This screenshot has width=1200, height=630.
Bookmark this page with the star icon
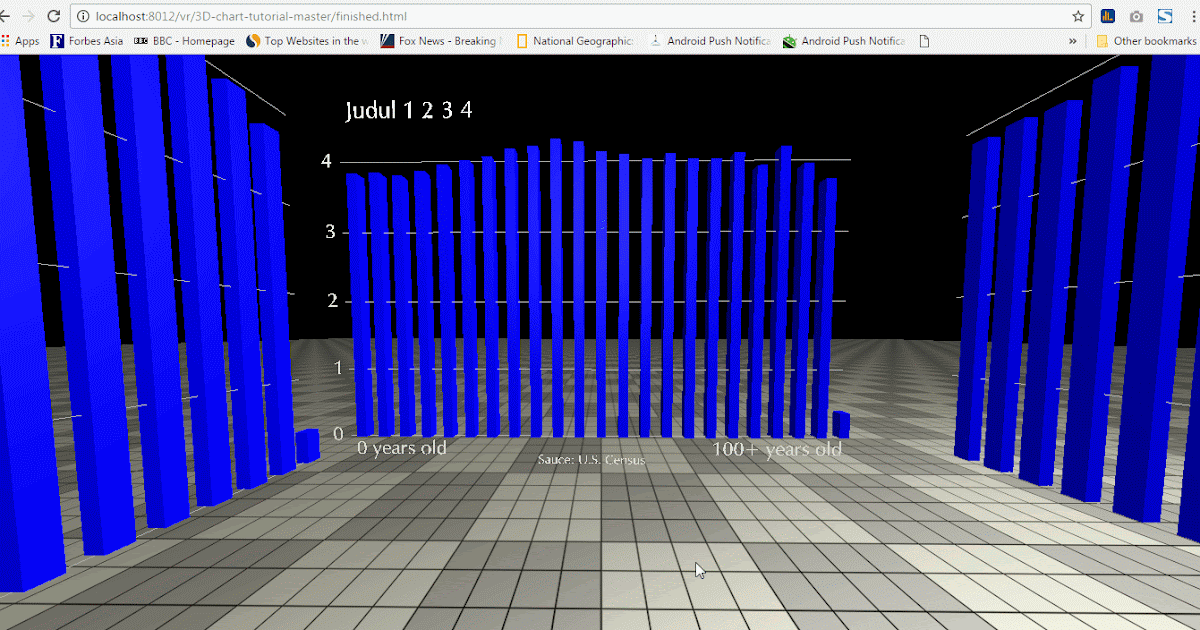click(x=1077, y=16)
